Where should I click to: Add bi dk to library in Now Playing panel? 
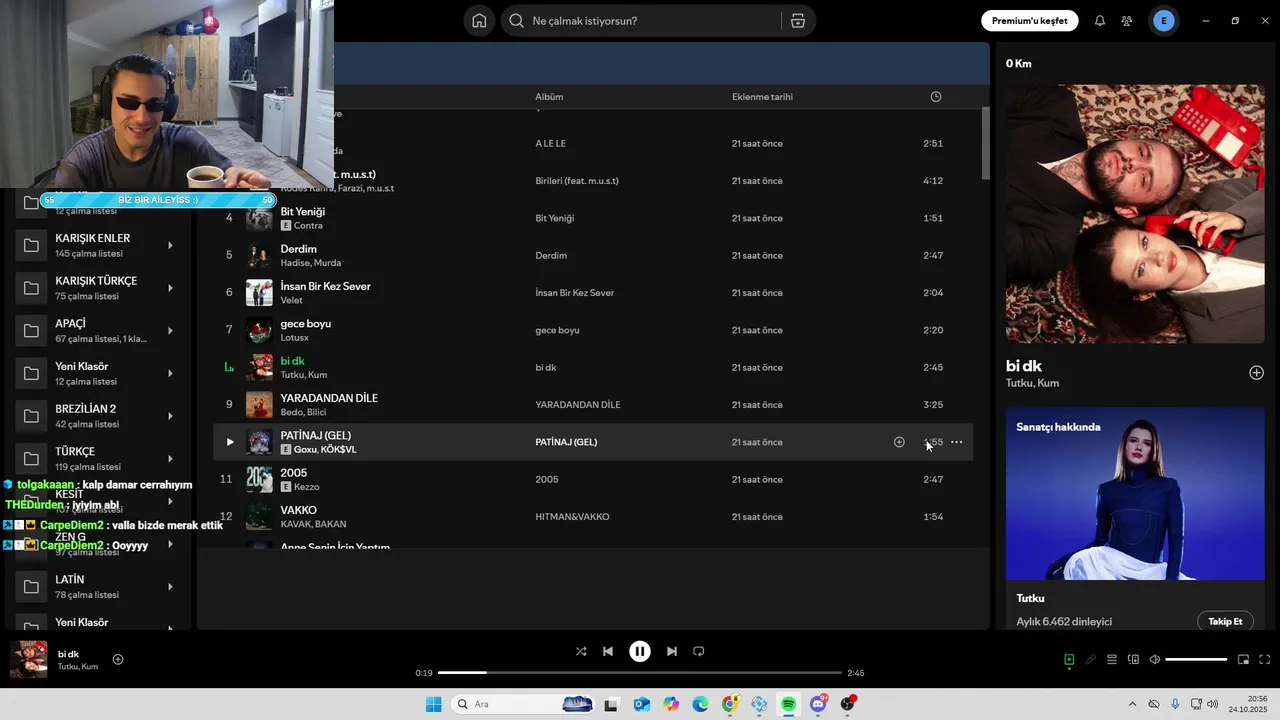[x=1257, y=373]
